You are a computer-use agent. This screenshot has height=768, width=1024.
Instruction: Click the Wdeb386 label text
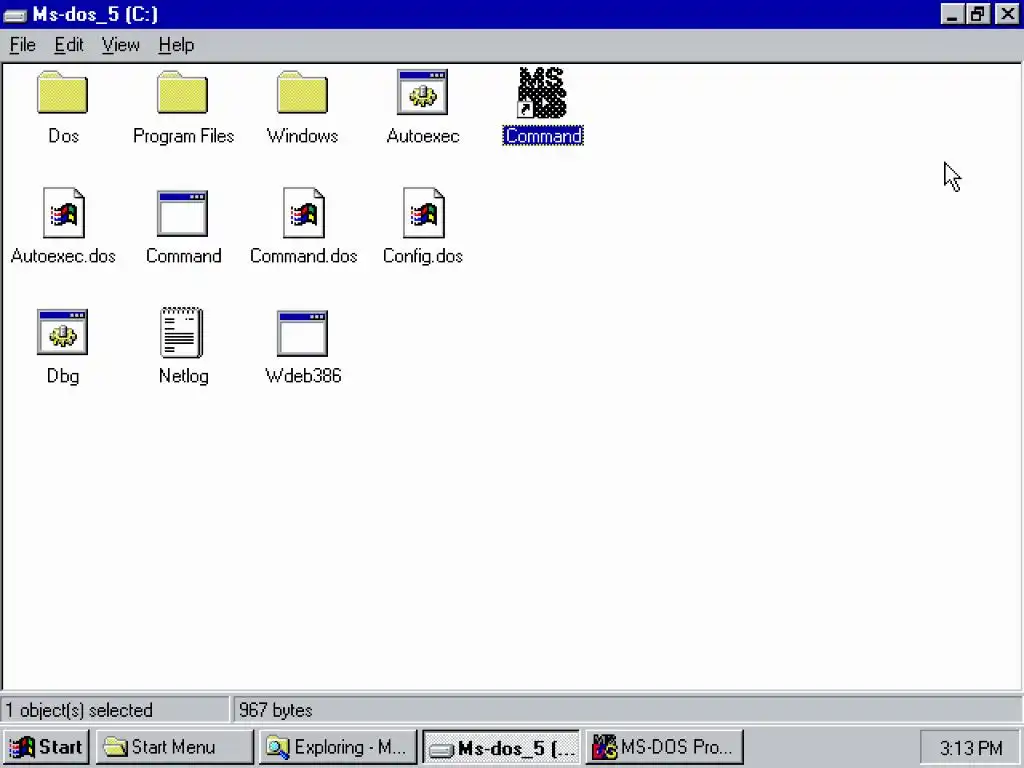pyautogui.click(x=303, y=376)
